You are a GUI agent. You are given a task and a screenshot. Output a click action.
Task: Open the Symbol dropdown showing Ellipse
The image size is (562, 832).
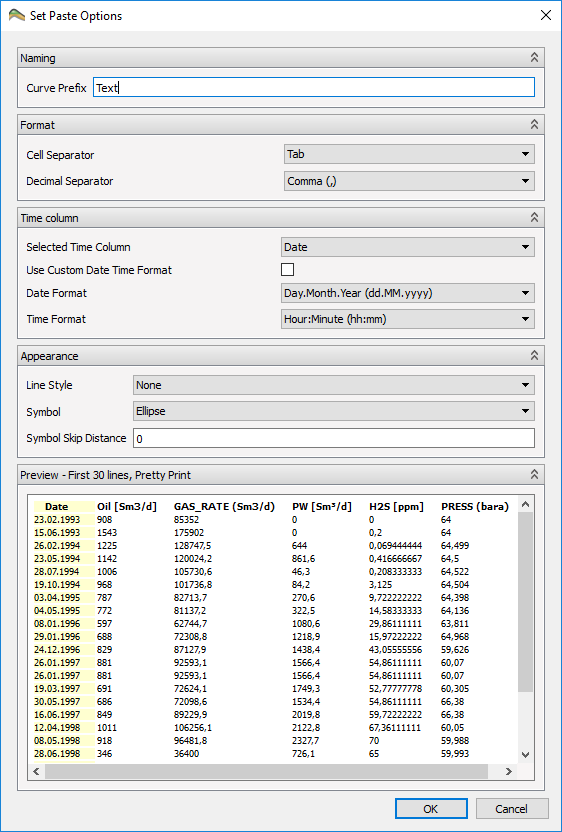(334, 411)
